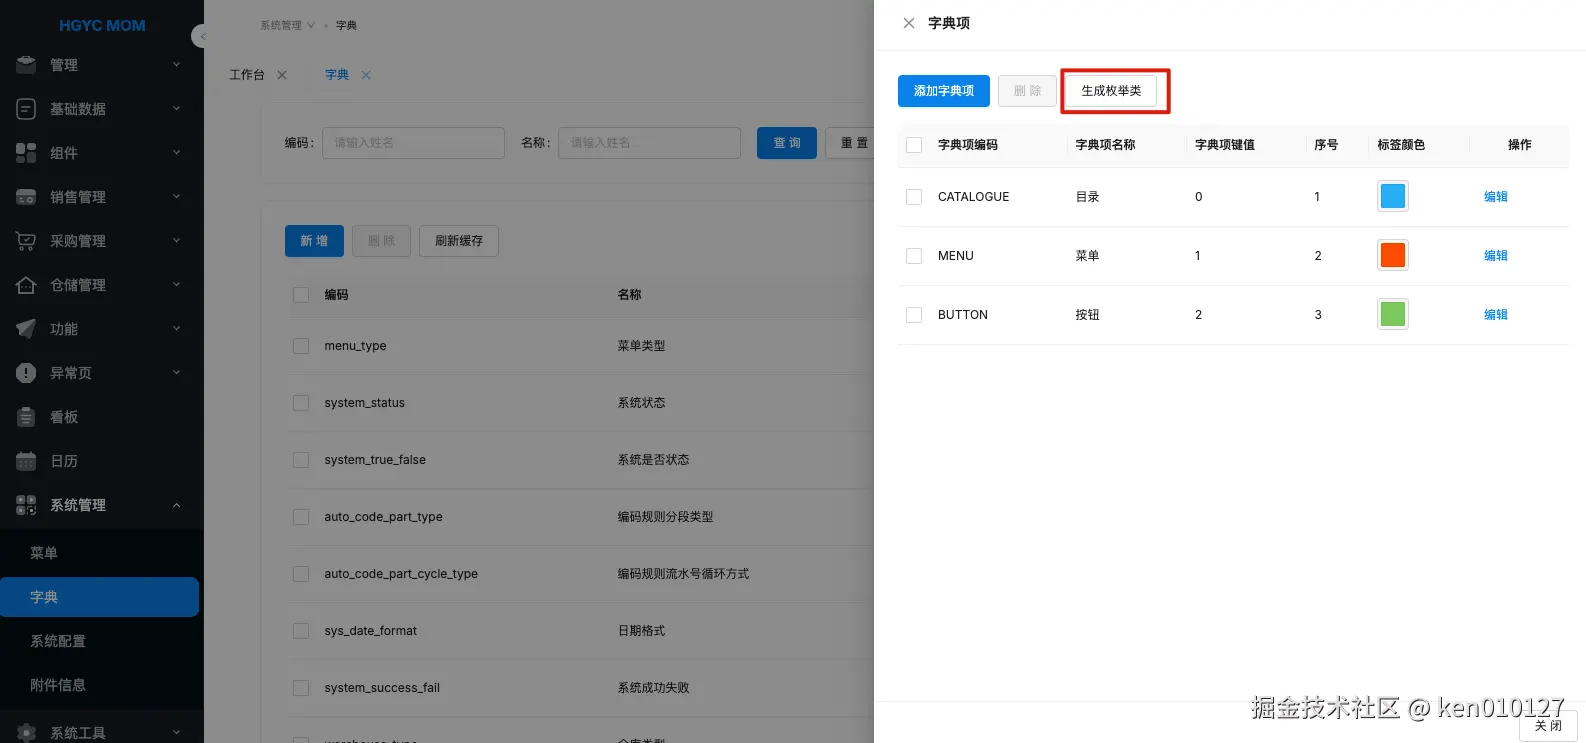This screenshot has height=743, width=1586.
Task: Check the auto_code_part_cycle_type row checkbox
Action: [x=301, y=574]
